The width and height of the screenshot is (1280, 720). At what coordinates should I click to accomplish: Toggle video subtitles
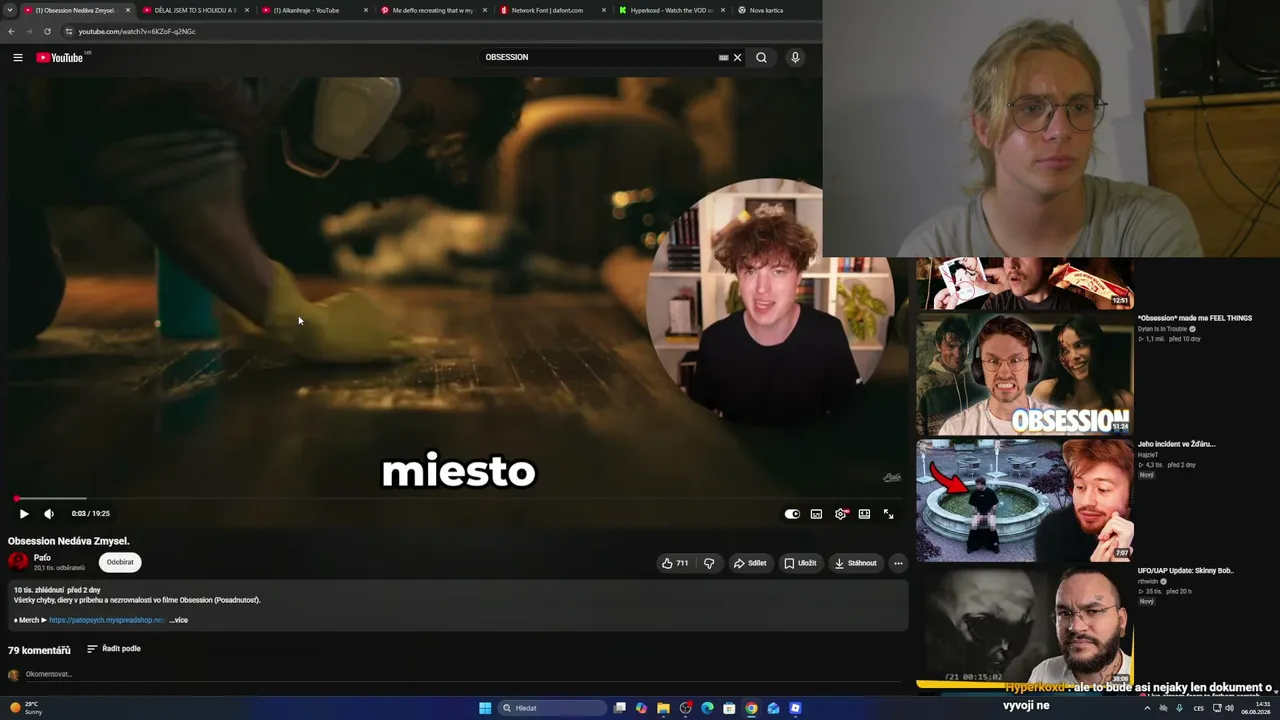(816, 514)
